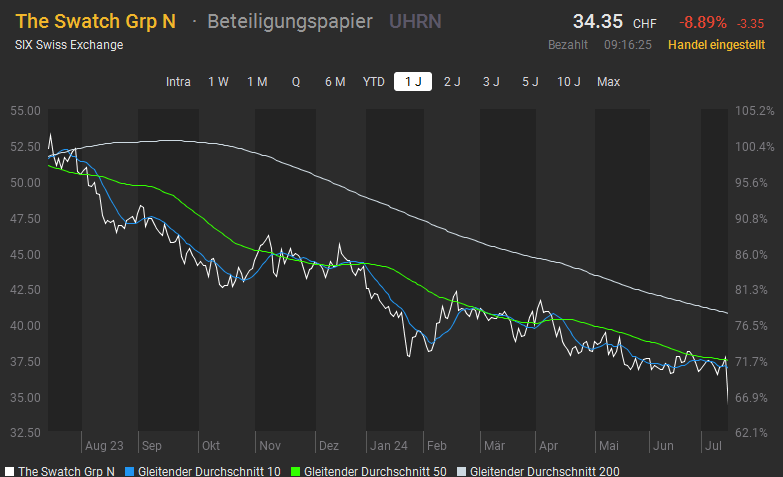Open The Swatch Grp N orange title
This screenshot has height=477, width=783.
[x=95, y=21]
